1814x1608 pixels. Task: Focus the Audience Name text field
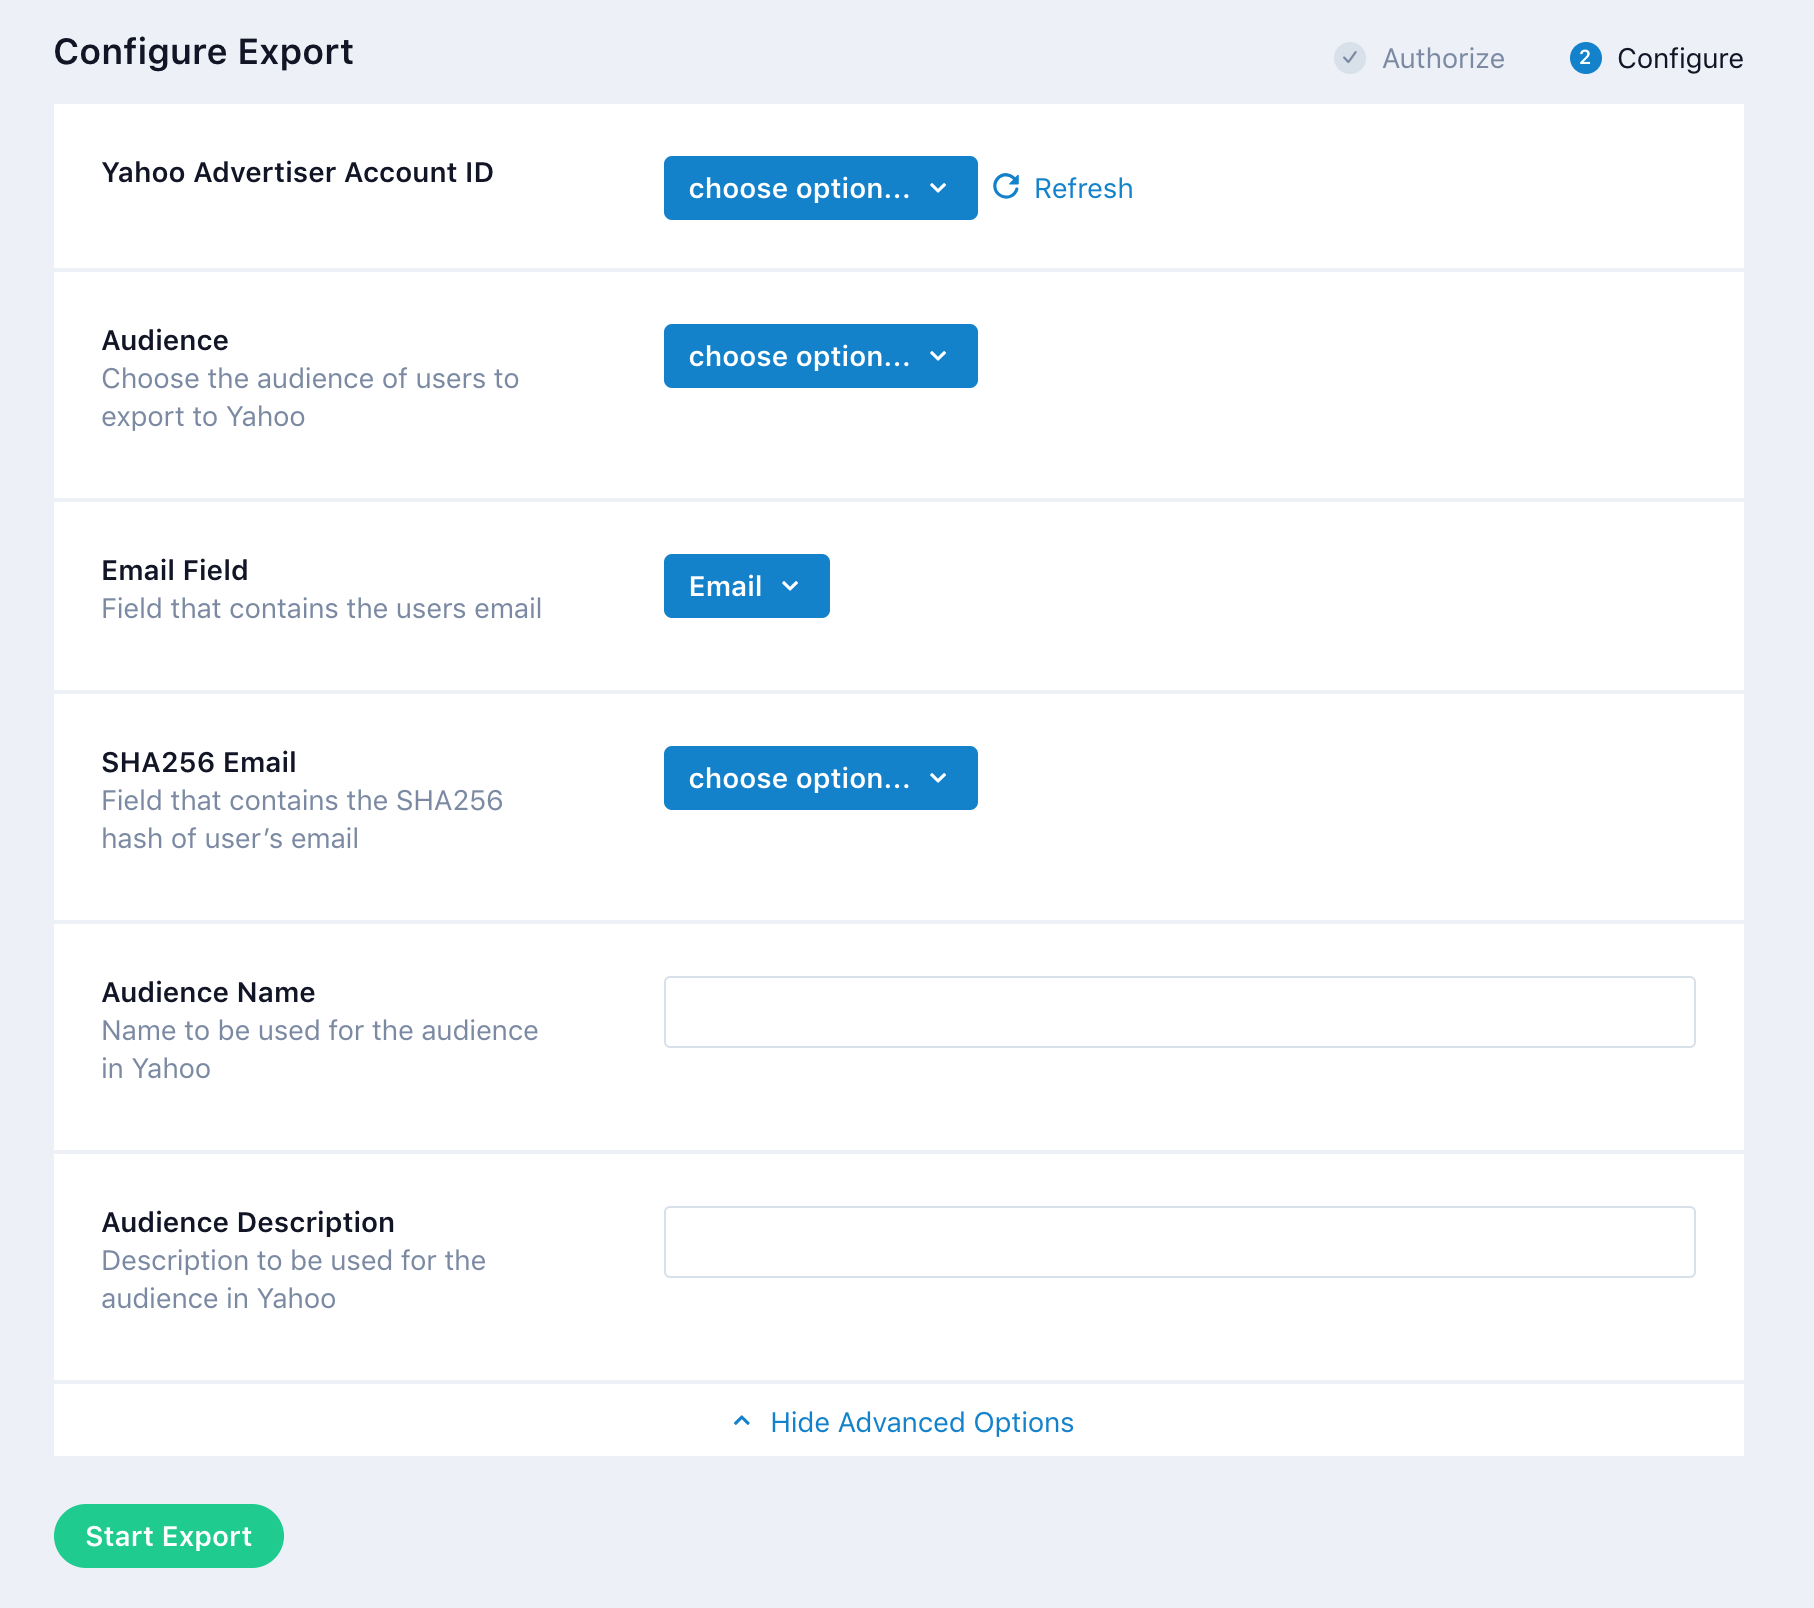tap(1179, 1012)
